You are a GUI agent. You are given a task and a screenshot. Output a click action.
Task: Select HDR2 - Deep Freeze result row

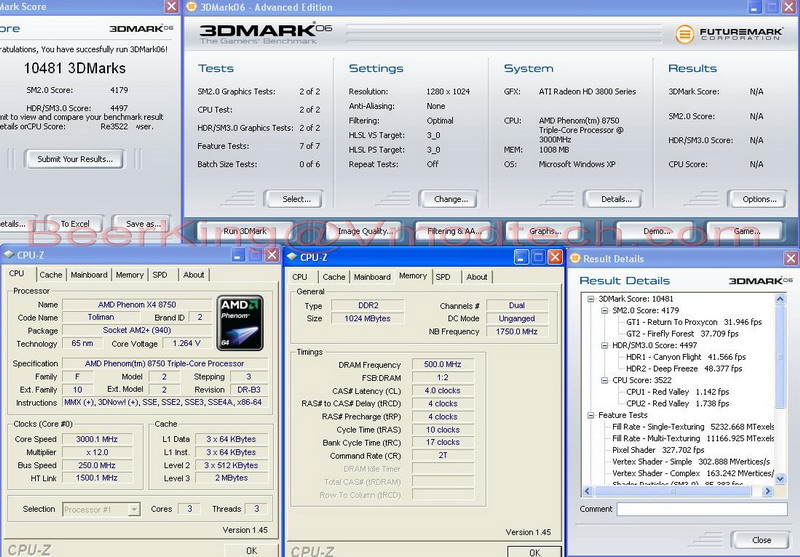[x=684, y=369]
